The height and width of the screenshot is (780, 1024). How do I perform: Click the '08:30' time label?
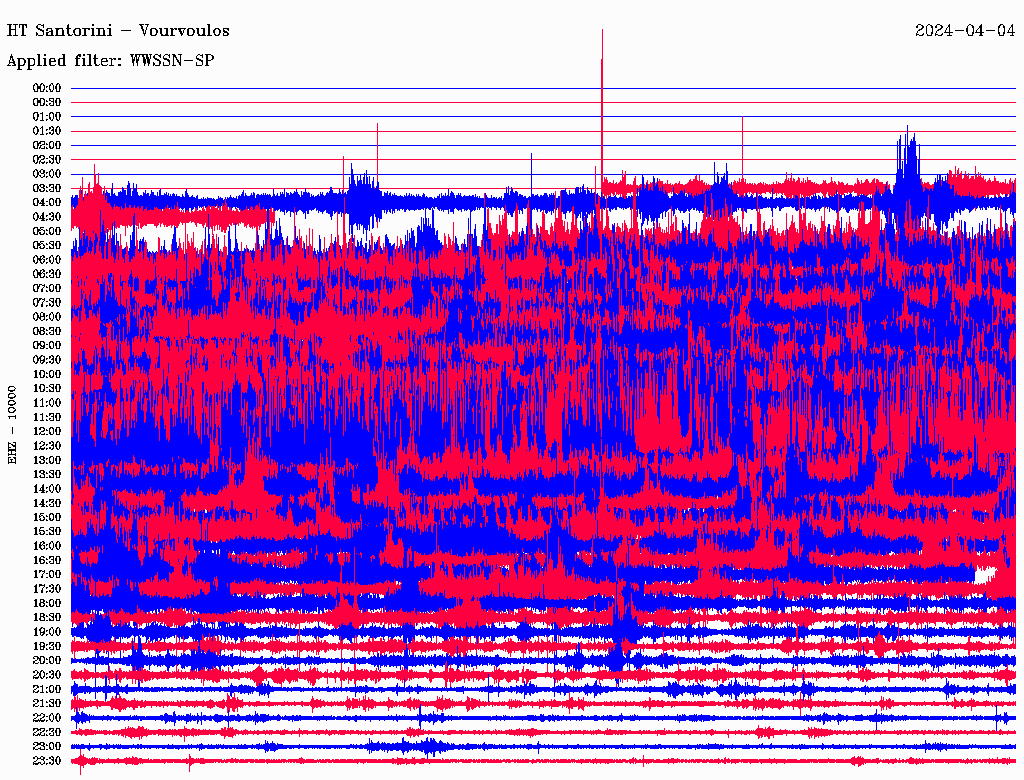pos(47,332)
